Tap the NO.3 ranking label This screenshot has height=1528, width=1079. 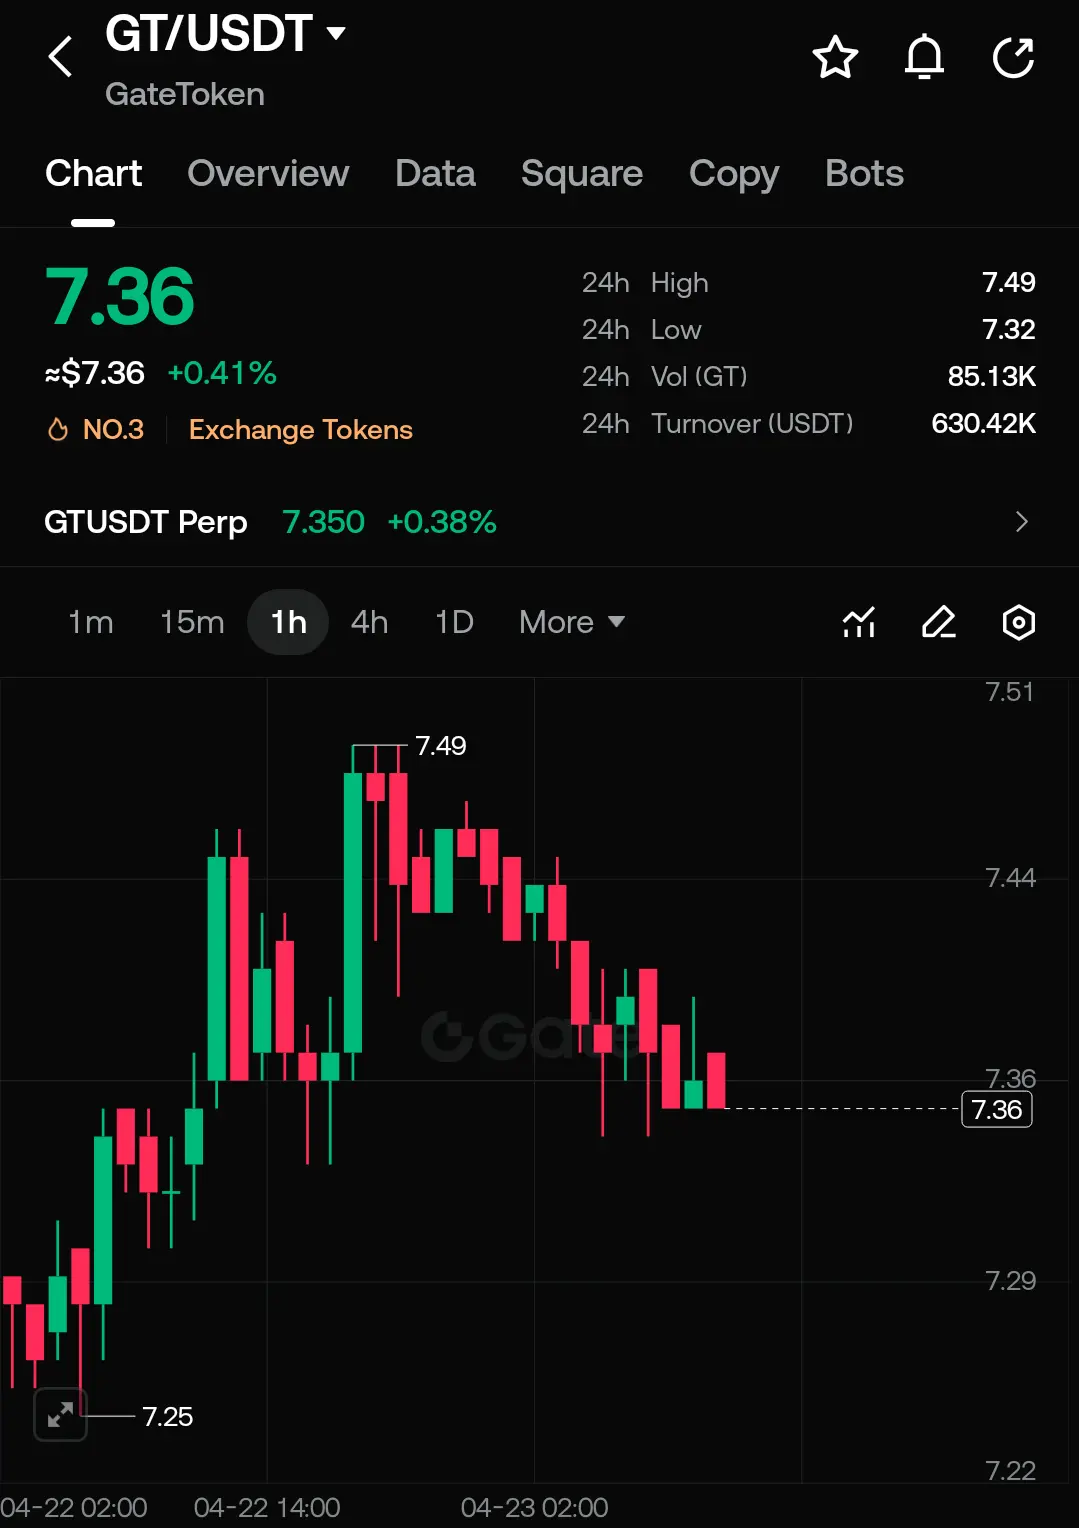[x=113, y=430]
